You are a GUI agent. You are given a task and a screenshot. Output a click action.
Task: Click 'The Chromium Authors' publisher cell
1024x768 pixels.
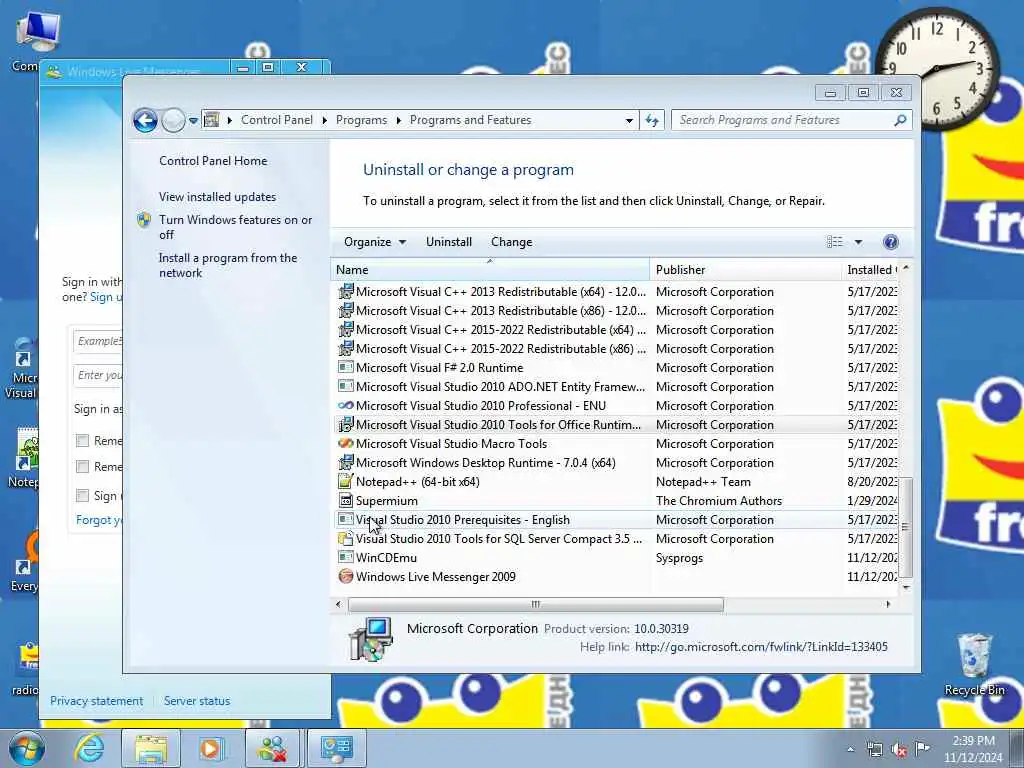point(719,501)
